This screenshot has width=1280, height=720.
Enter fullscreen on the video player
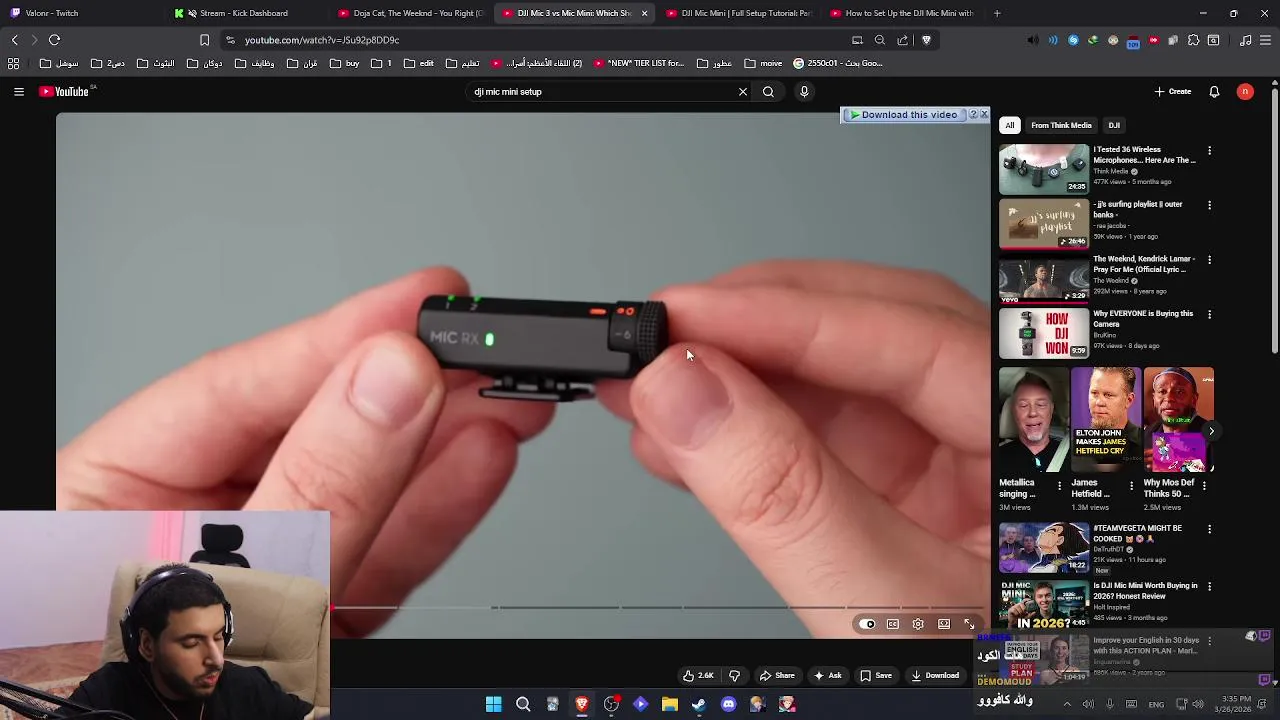(x=969, y=624)
